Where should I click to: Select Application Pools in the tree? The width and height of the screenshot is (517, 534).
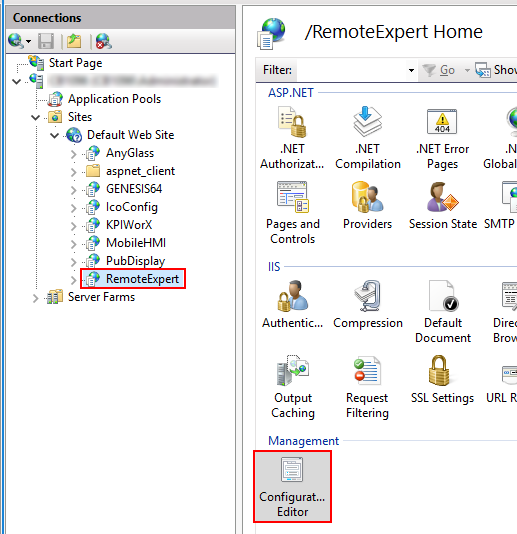(x=114, y=99)
